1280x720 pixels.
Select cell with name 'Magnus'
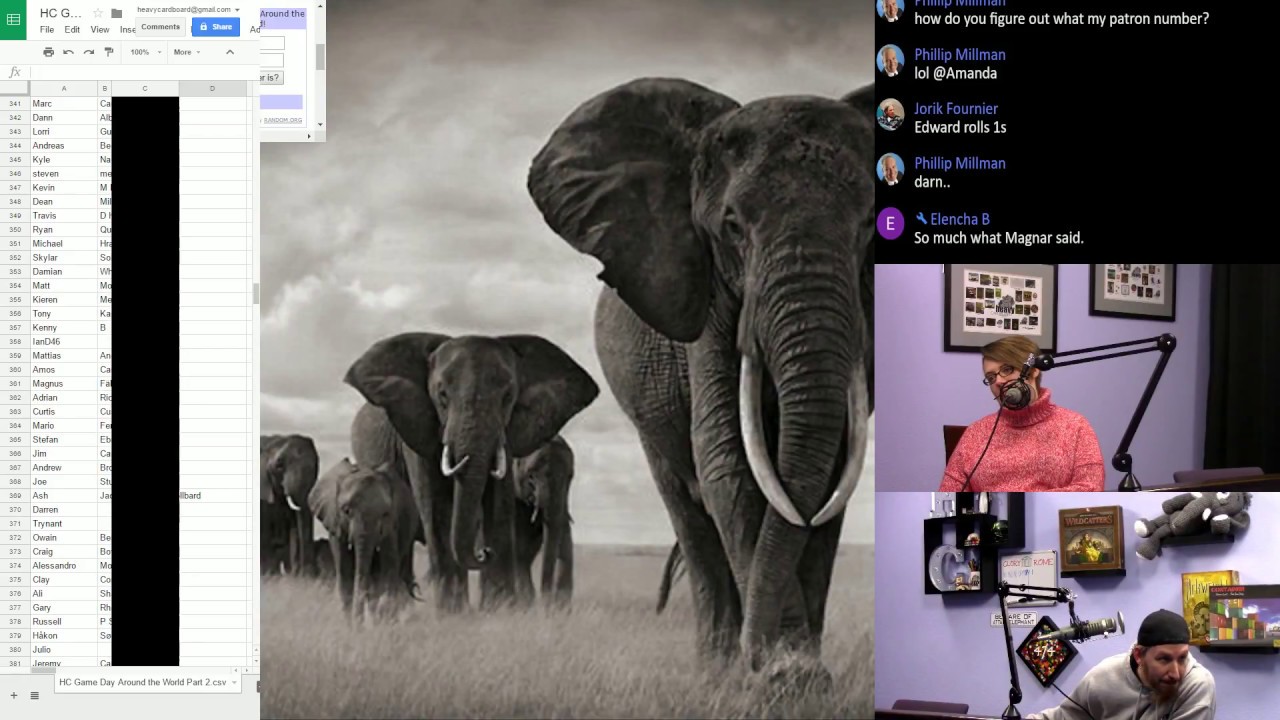pos(64,384)
